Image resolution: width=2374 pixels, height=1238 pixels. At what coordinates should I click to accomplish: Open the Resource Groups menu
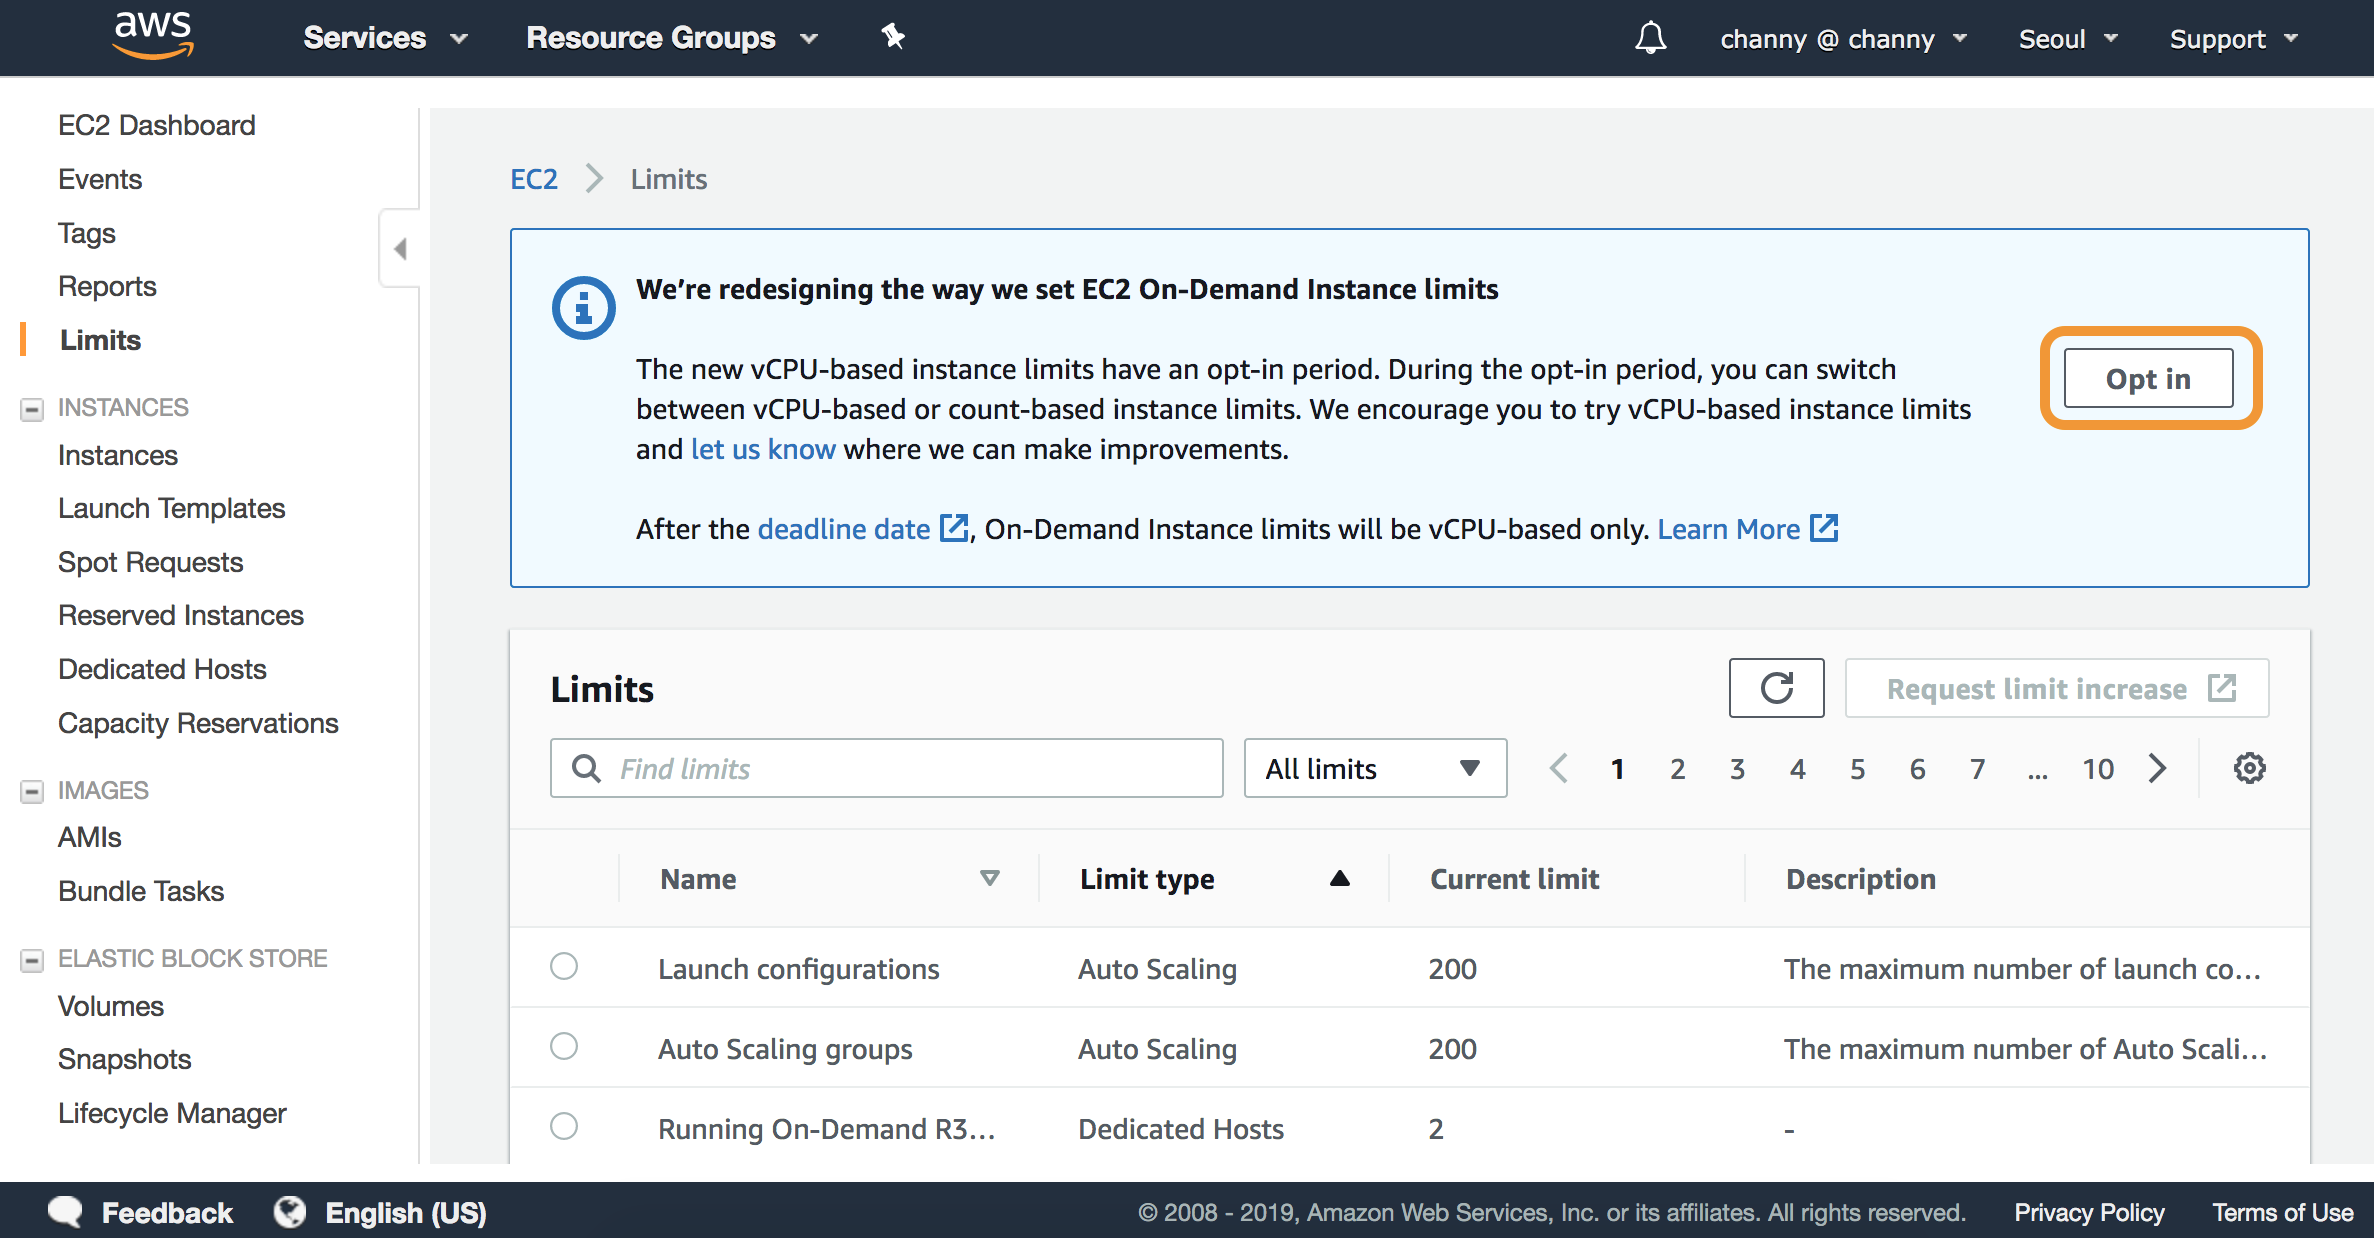coord(671,38)
